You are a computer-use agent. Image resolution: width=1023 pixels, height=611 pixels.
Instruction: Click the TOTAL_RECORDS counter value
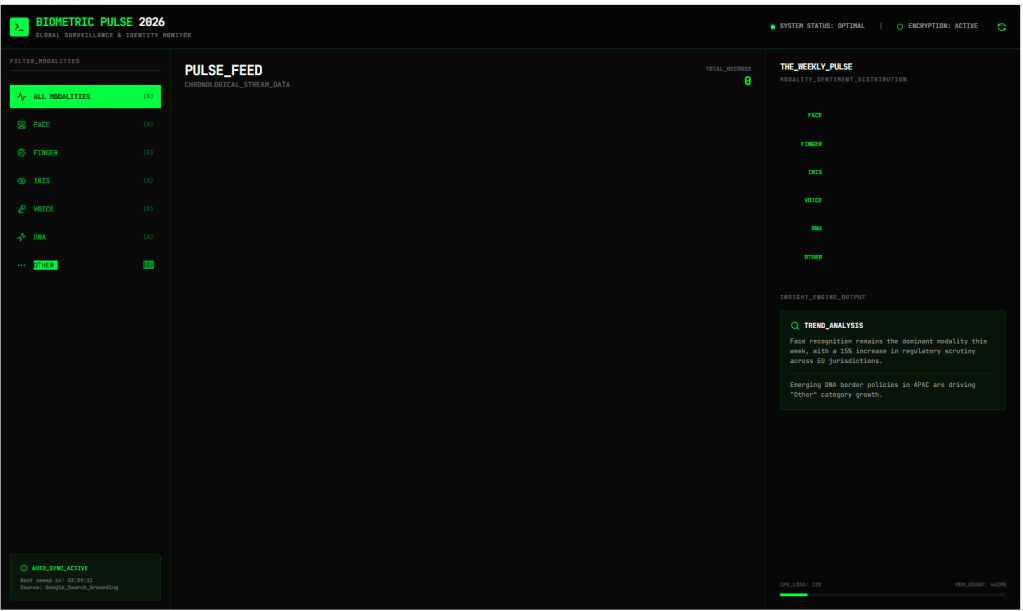point(747,81)
